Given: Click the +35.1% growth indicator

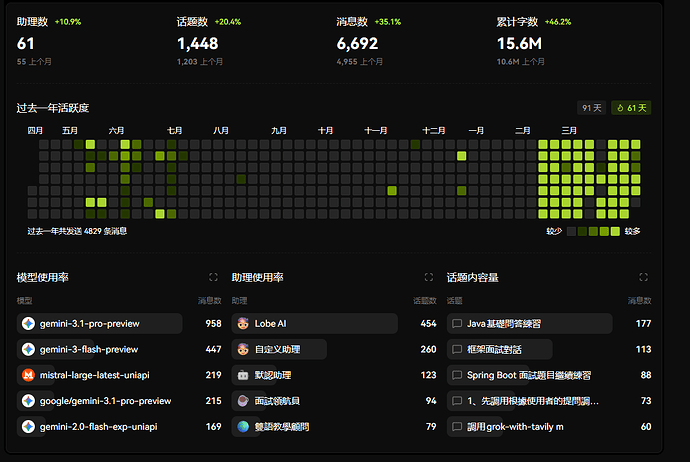Looking at the screenshot, I should (388, 22).
